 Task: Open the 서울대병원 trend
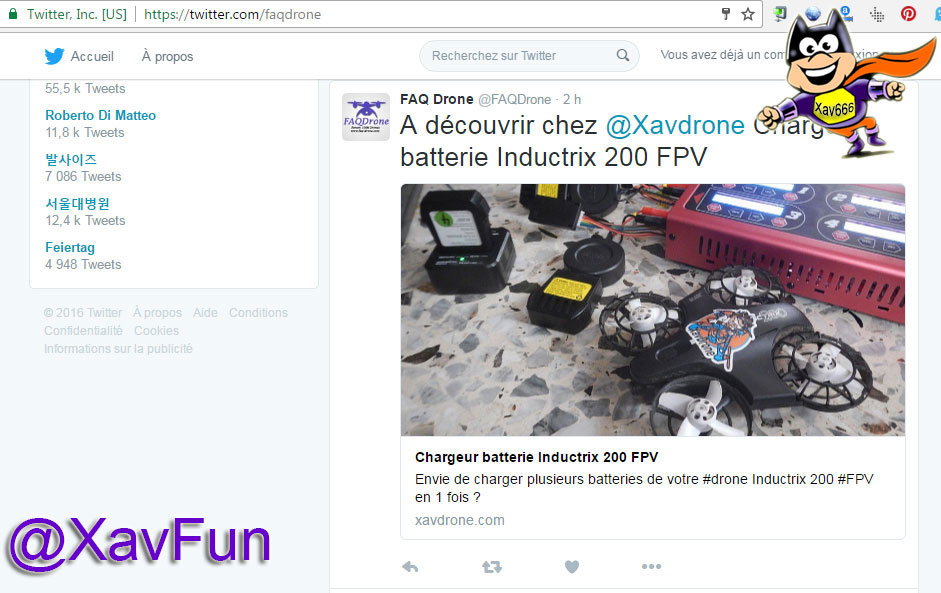(77, 203)
